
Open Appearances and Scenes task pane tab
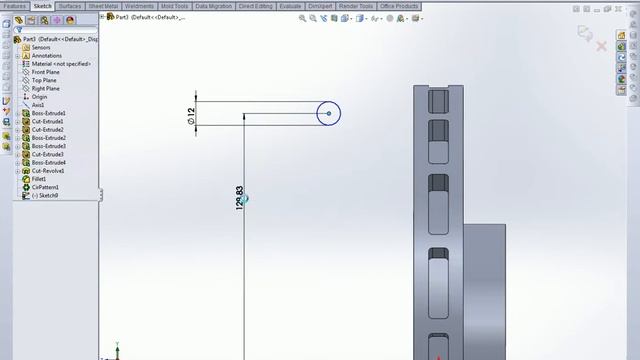tap(621, 79)
